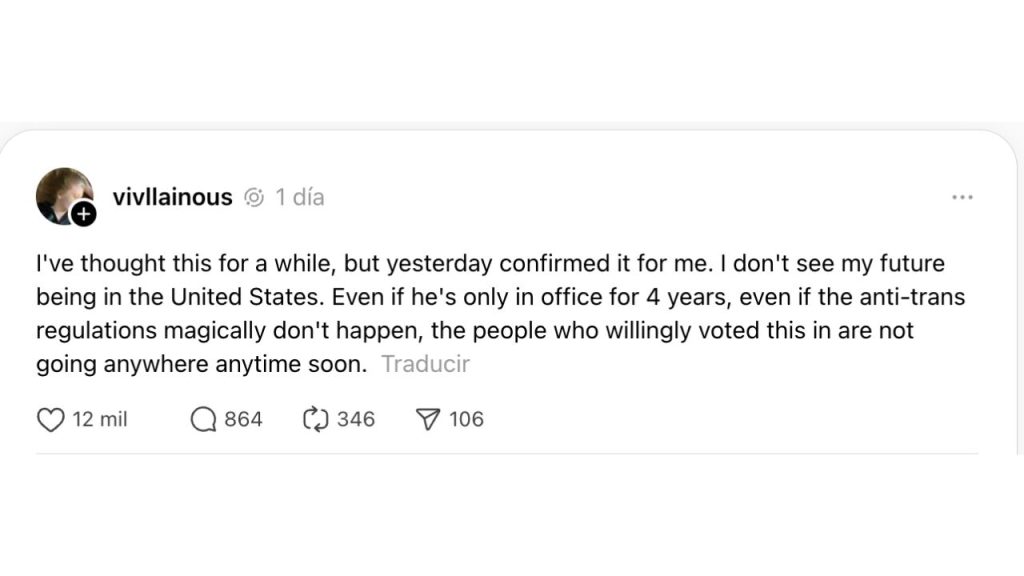Screen dimensions: 1024x576
Task: Click the line starting "regulations magically"
Action: tap(475, 330)
